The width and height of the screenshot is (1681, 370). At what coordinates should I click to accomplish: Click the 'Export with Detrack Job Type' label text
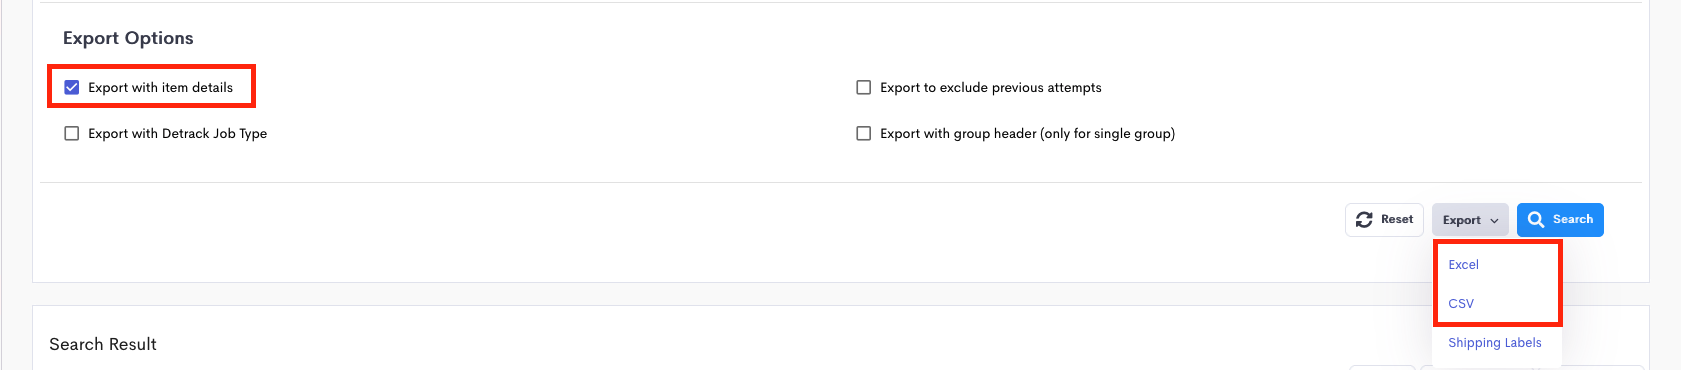tap(177, 134)
